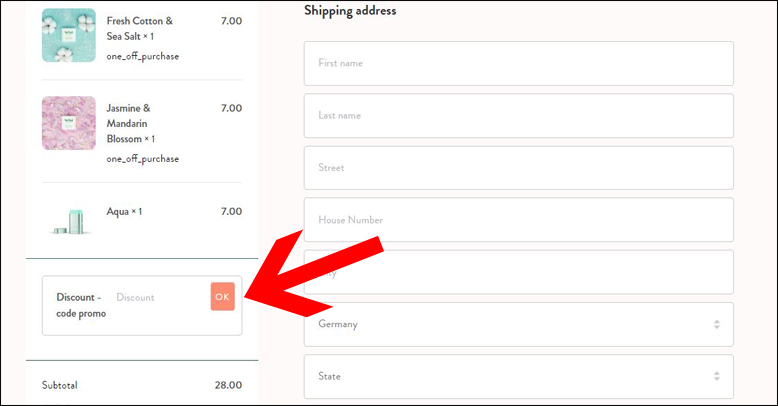
Task: Click the Shipping address heading
Action: [350, 10]
